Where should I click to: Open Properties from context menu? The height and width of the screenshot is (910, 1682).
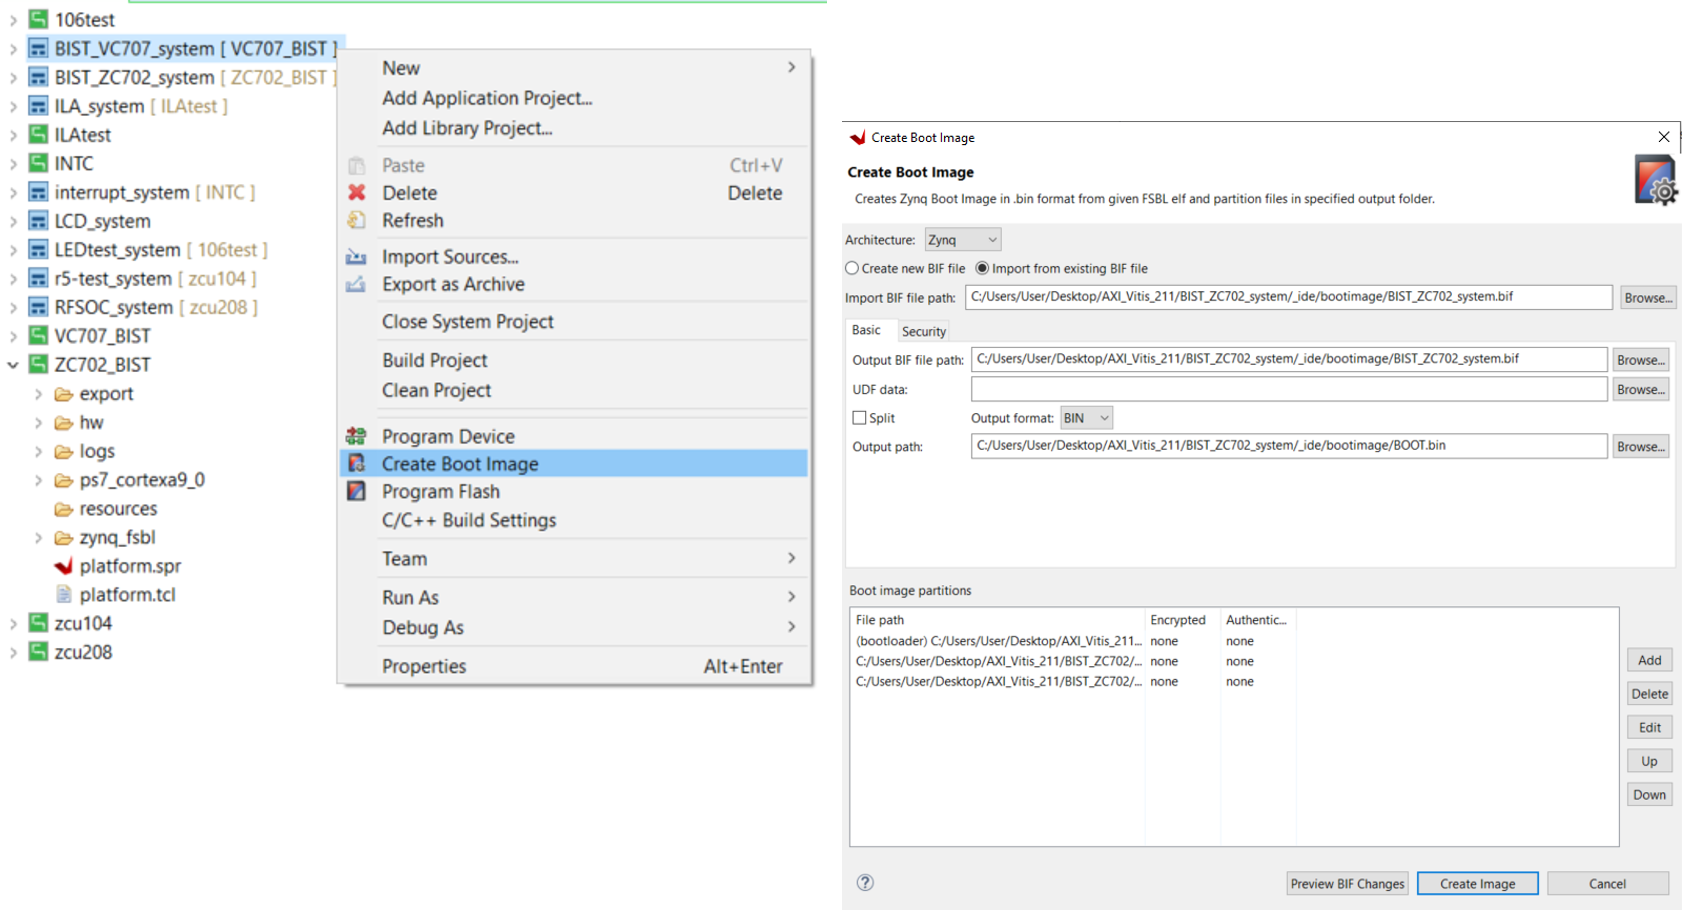pos(574,666)
